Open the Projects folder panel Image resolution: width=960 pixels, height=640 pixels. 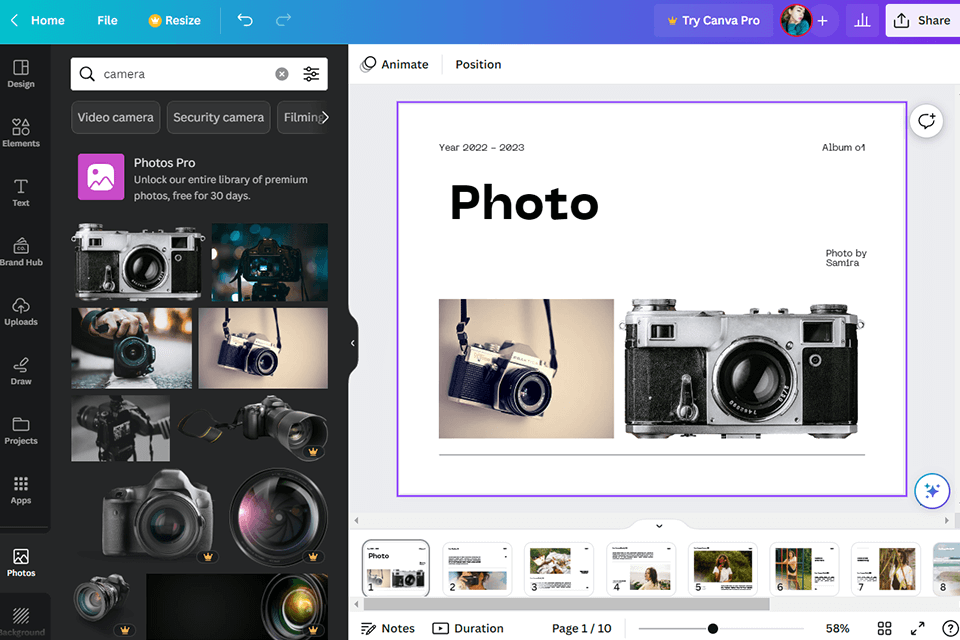click(x=21, y=430)
